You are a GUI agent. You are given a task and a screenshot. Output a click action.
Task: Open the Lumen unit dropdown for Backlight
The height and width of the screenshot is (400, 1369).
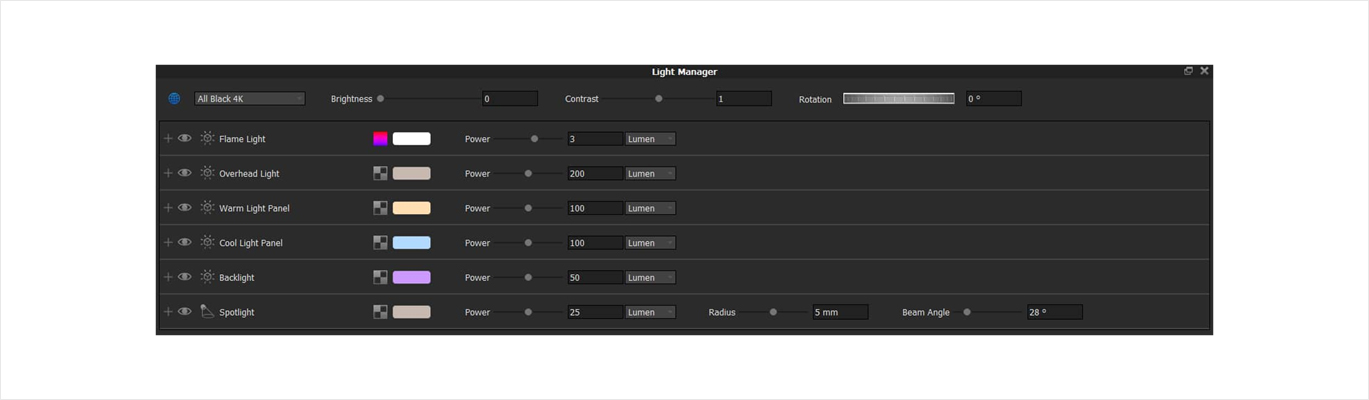coord(650,277)
